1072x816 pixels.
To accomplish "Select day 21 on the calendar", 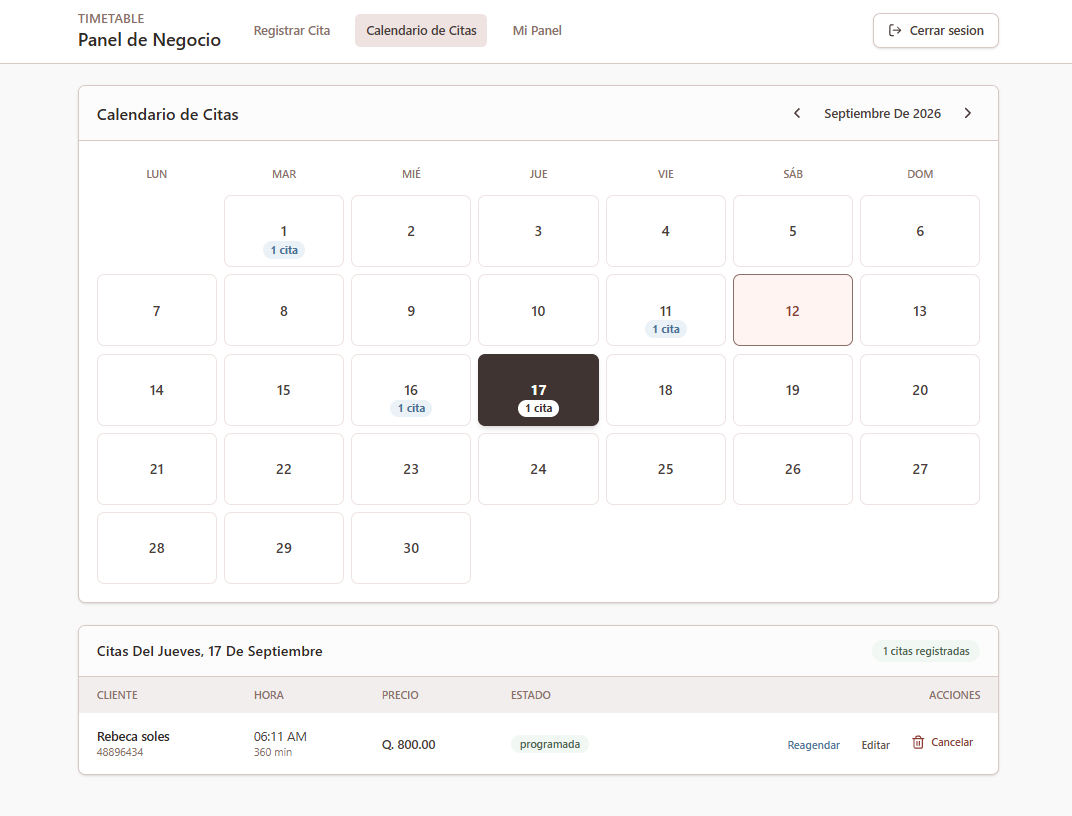I will (157, 469).
